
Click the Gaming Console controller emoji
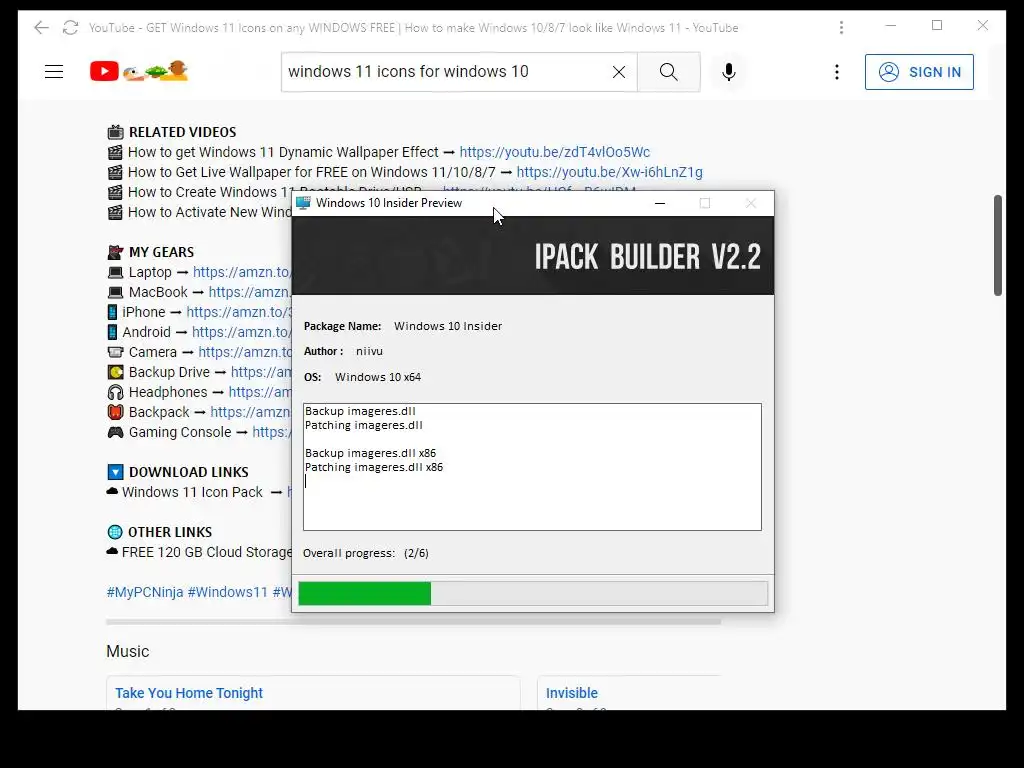click(115, 432)
